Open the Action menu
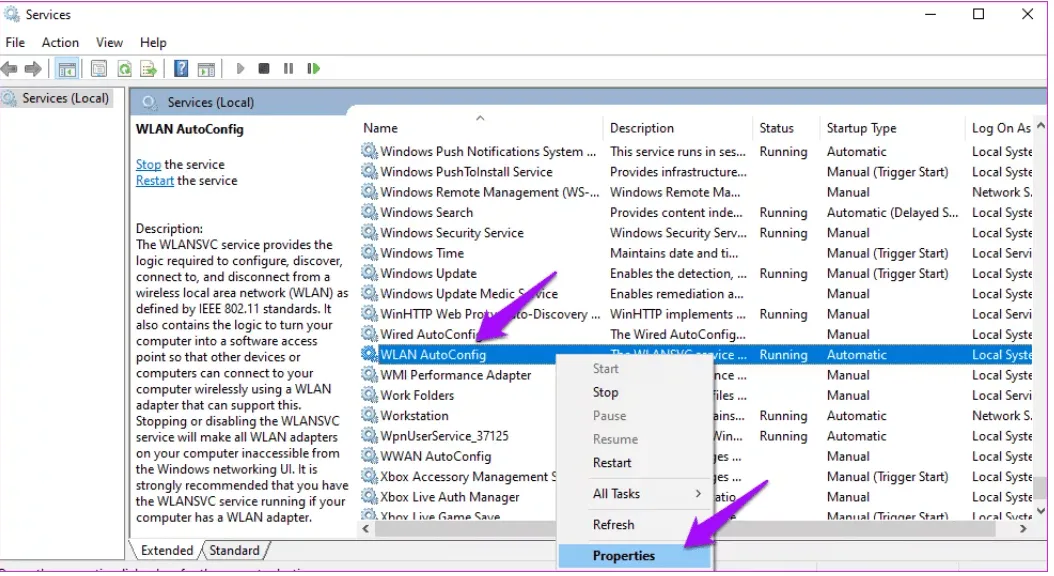 (60, 42)
